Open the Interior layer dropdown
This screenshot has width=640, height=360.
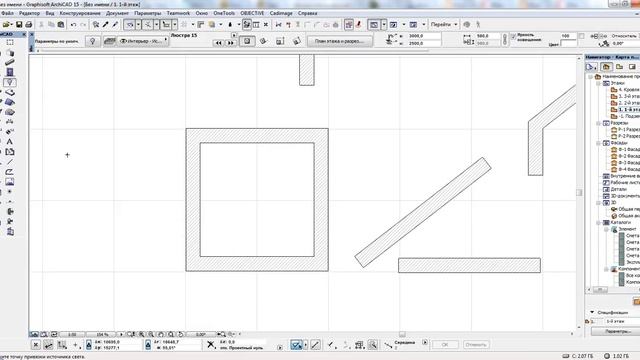(x=143, y=41)
